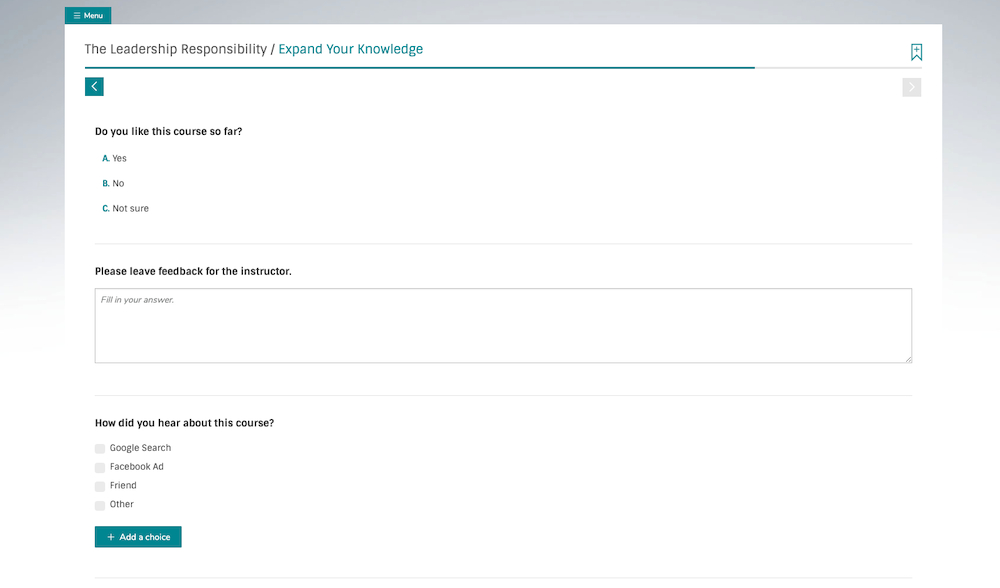Viewport: 1000px width, 588px height.
Task: Check the Other checkbox
Action: (x=100, y=504)
